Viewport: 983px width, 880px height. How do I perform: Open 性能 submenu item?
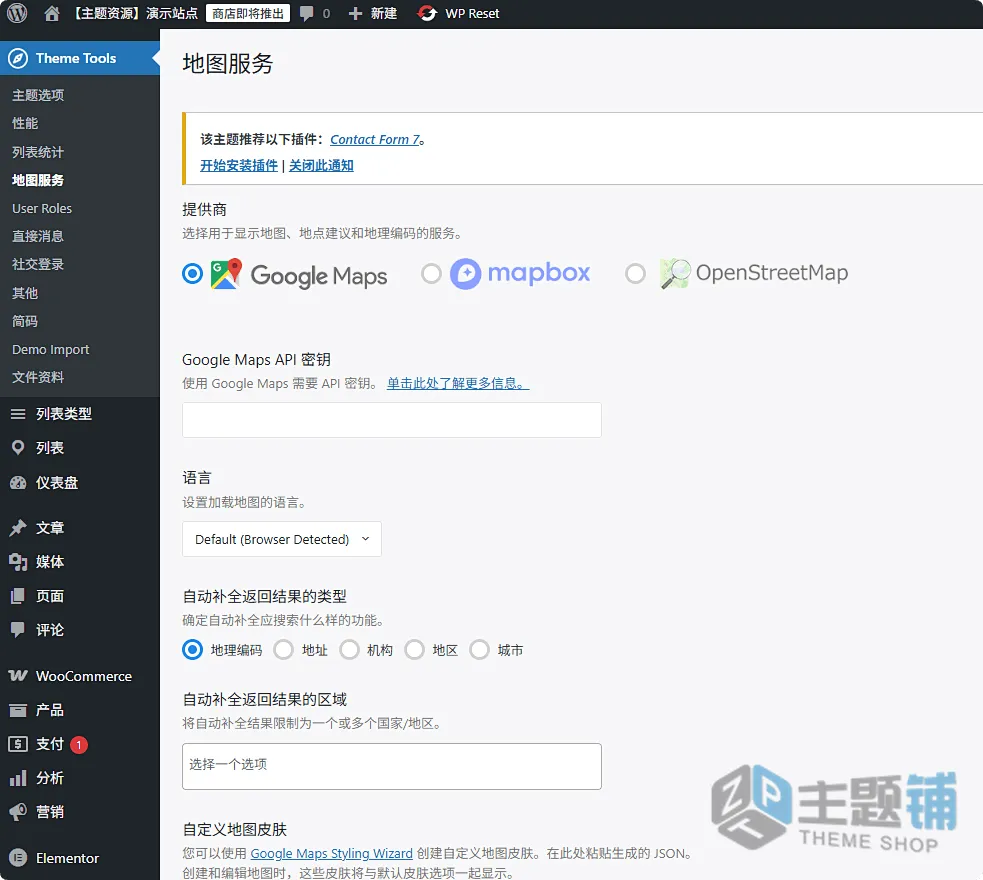[25, 123]
